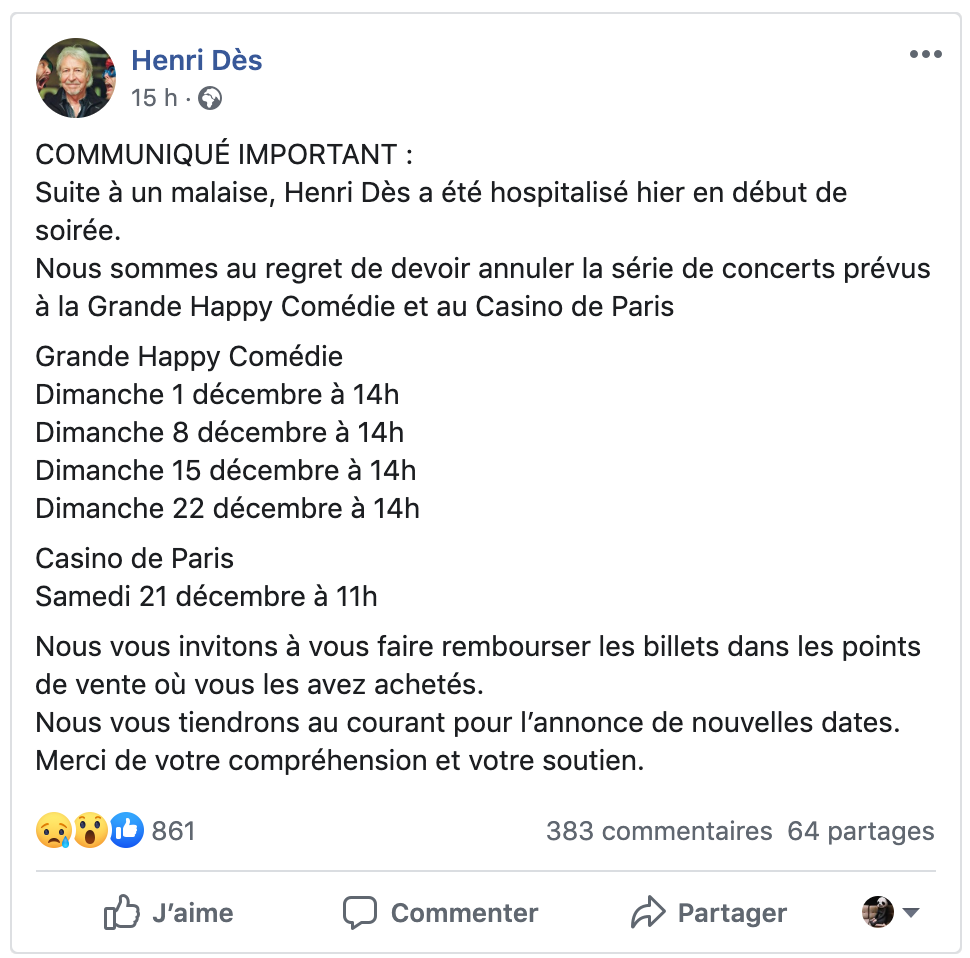View the 64 partages list
Screen dimensions: 970x958
[861, 831]
